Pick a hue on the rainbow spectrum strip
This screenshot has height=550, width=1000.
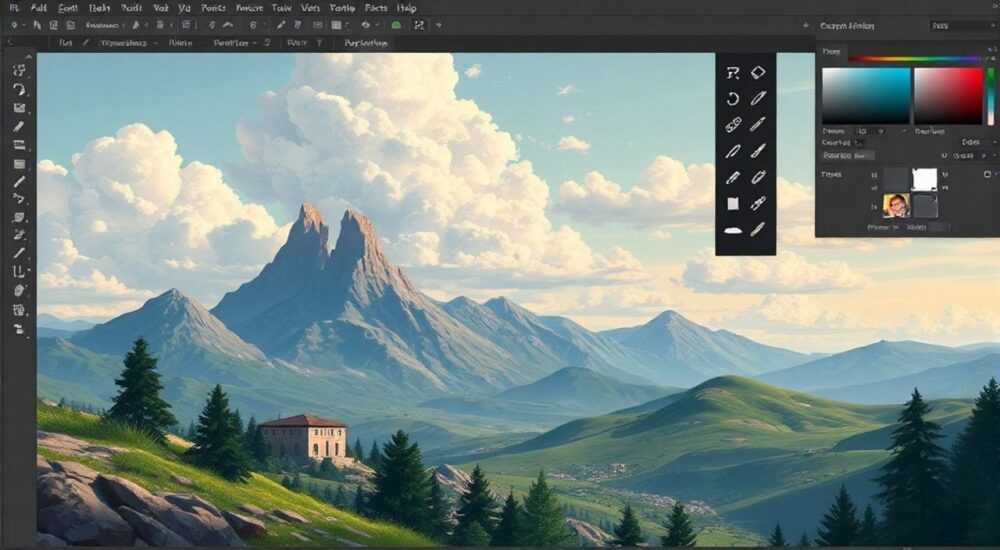pyautogui.click(x=914, y=59)
